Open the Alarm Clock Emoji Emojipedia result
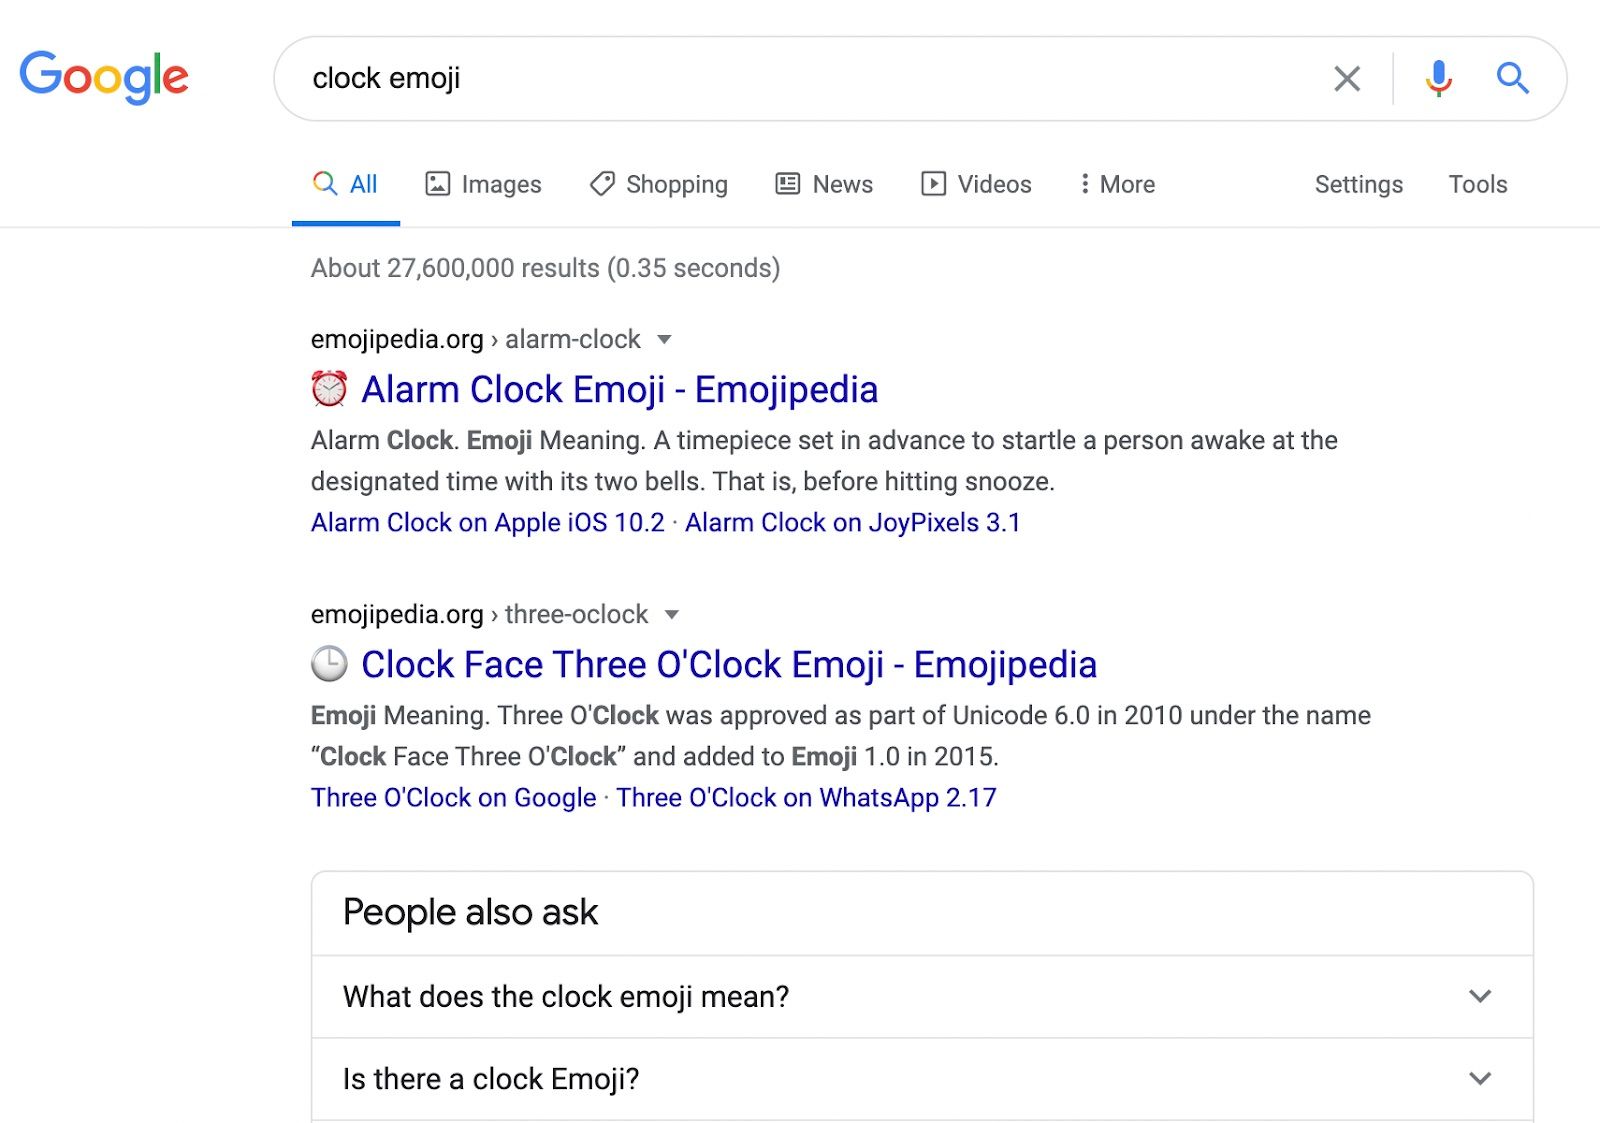 click(619, 389)
